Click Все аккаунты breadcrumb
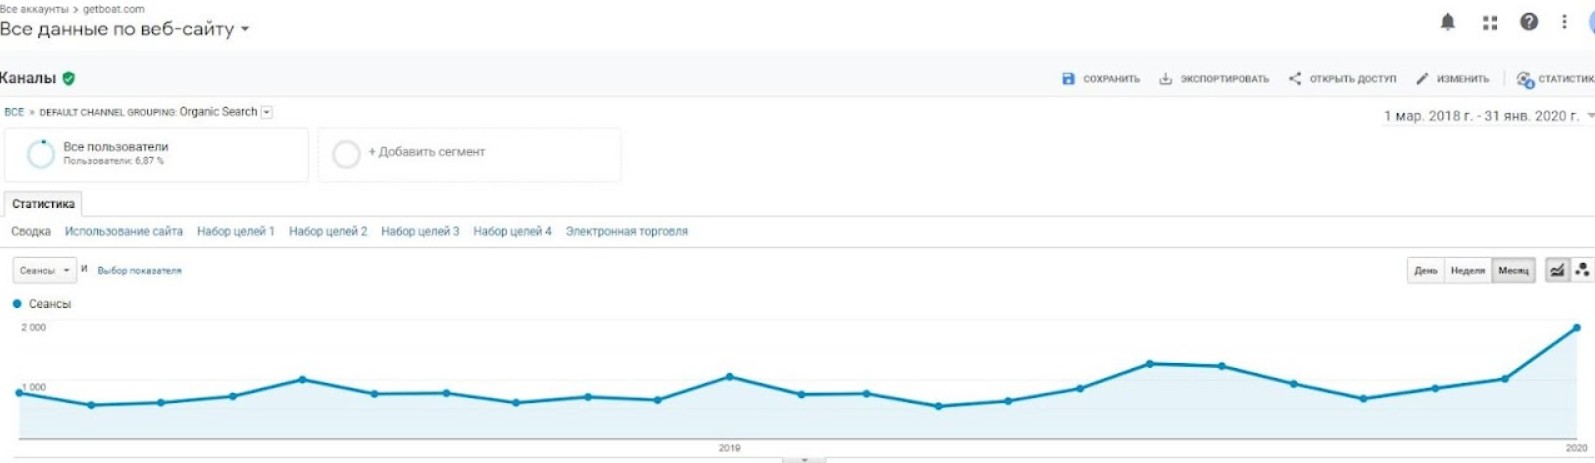This screenshot has width=1595, height=463. point(34,9)
